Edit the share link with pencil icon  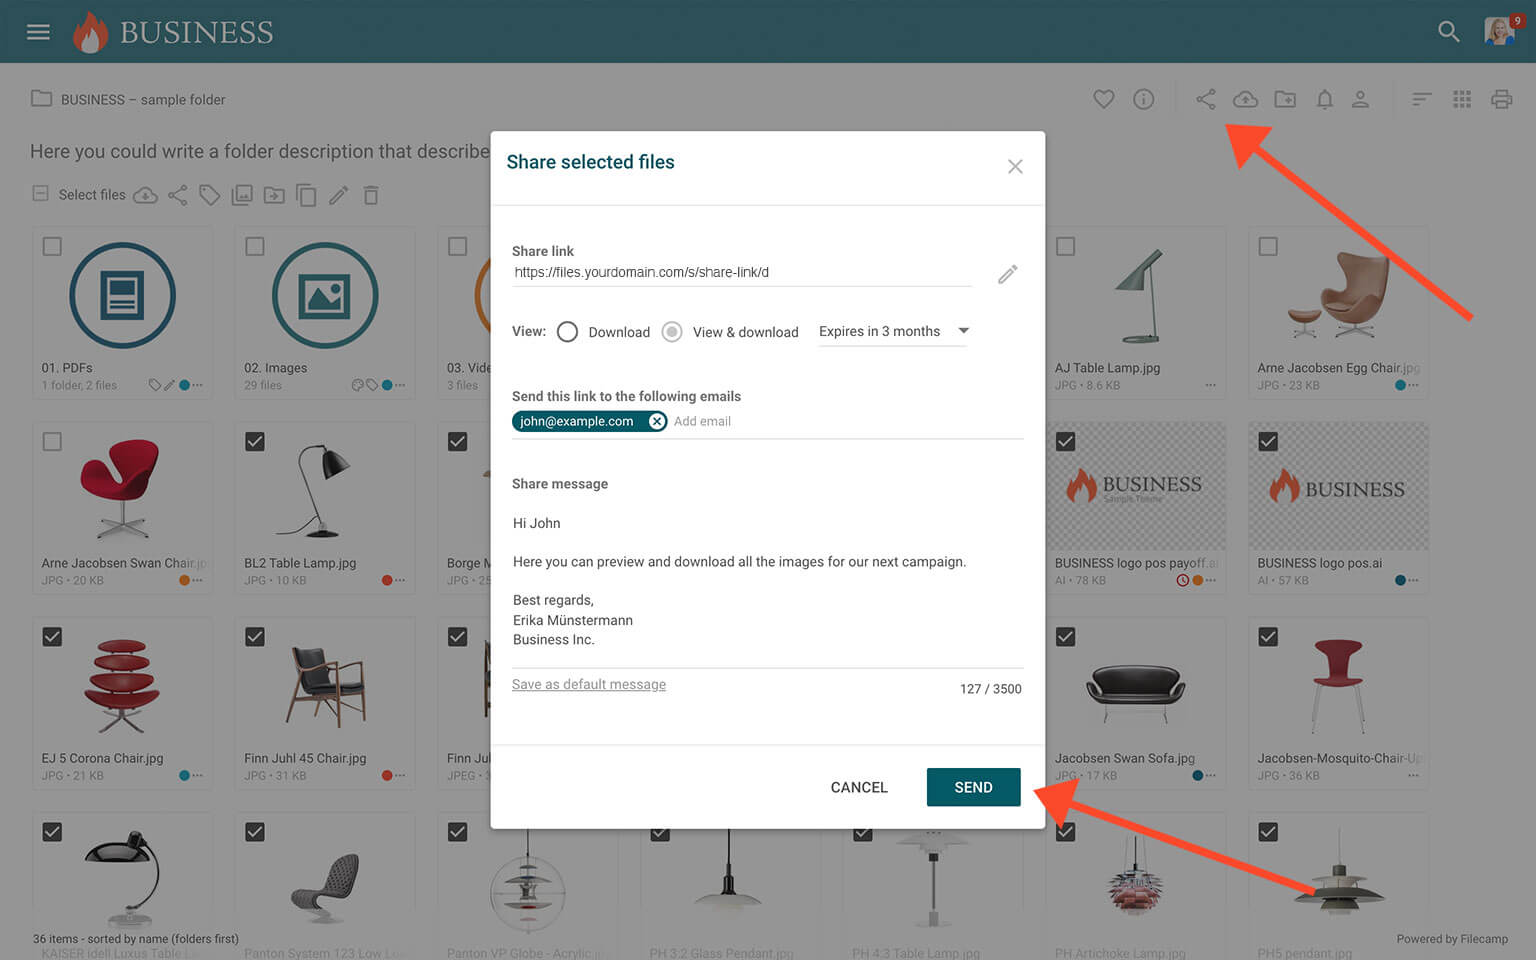[x=1008, y=273]
